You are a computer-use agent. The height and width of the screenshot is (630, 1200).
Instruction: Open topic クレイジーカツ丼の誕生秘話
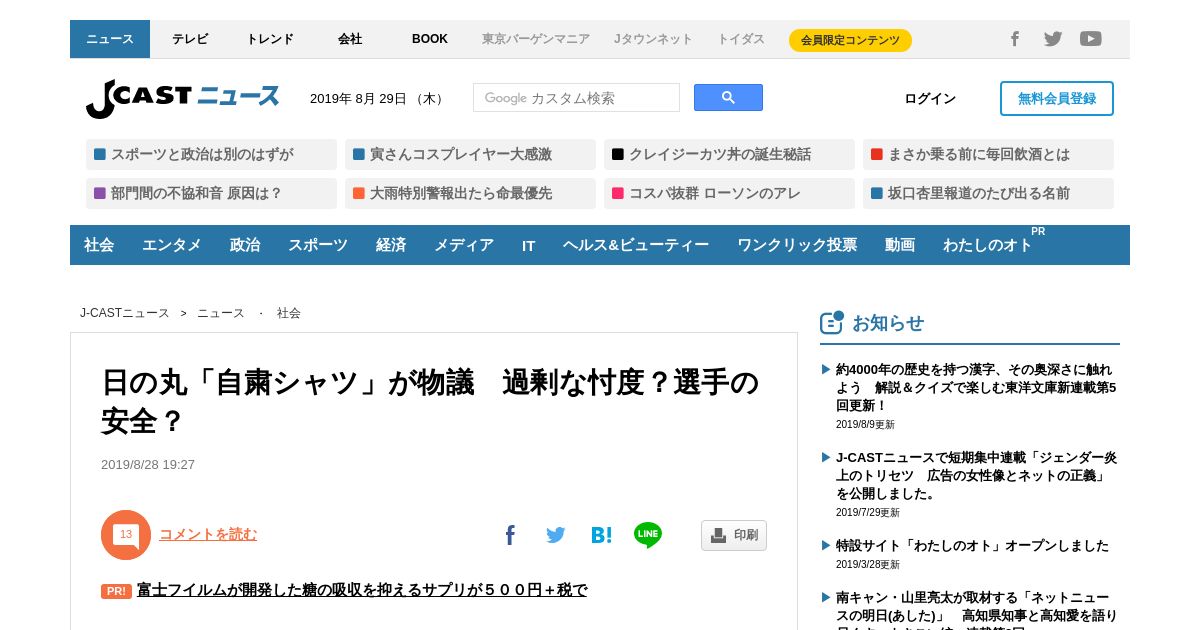(729, 154)
